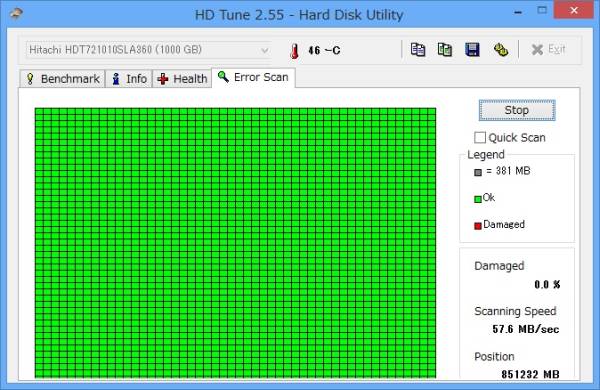Click the Exit button
Image resolution: width=600 pixels, height=390 pixels.
[548, 49]
